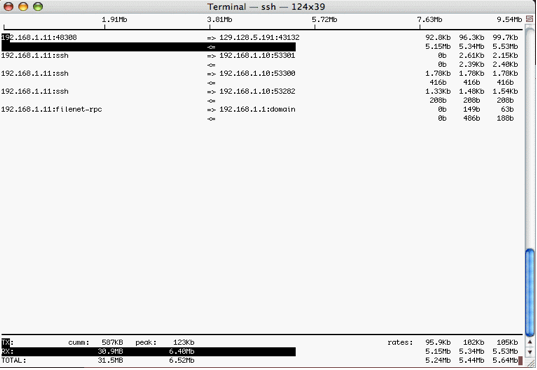Click ssh source in the 53300 row
This screenshot has height=370, width=537.
point(35,73)
